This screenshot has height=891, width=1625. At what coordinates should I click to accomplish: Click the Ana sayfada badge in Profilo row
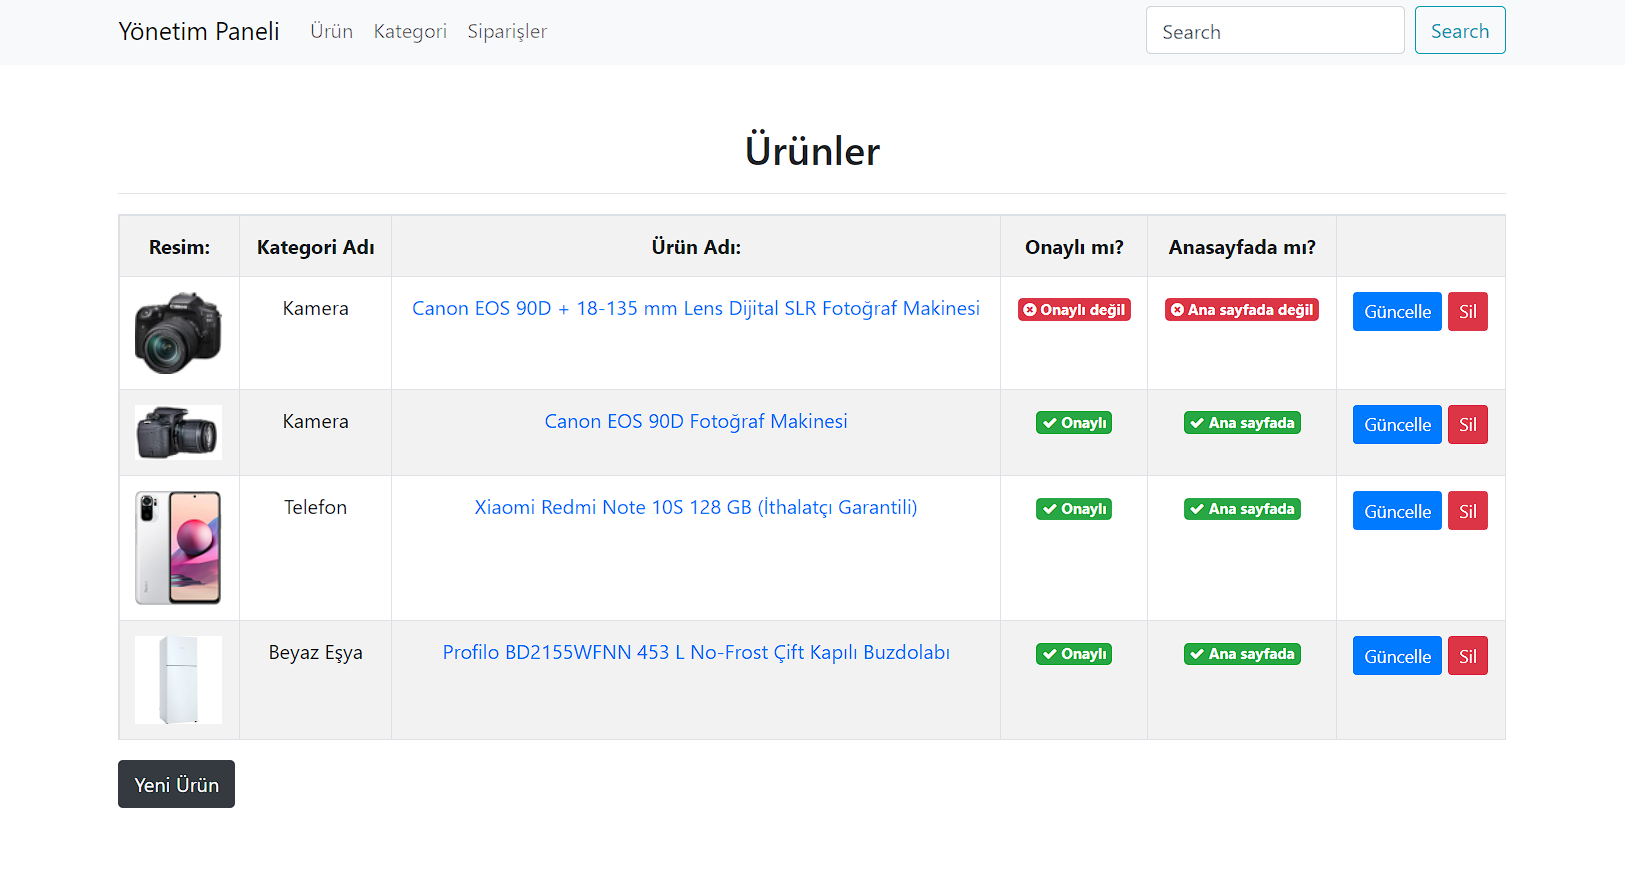pyautogui.click(x=1242, y=654)
